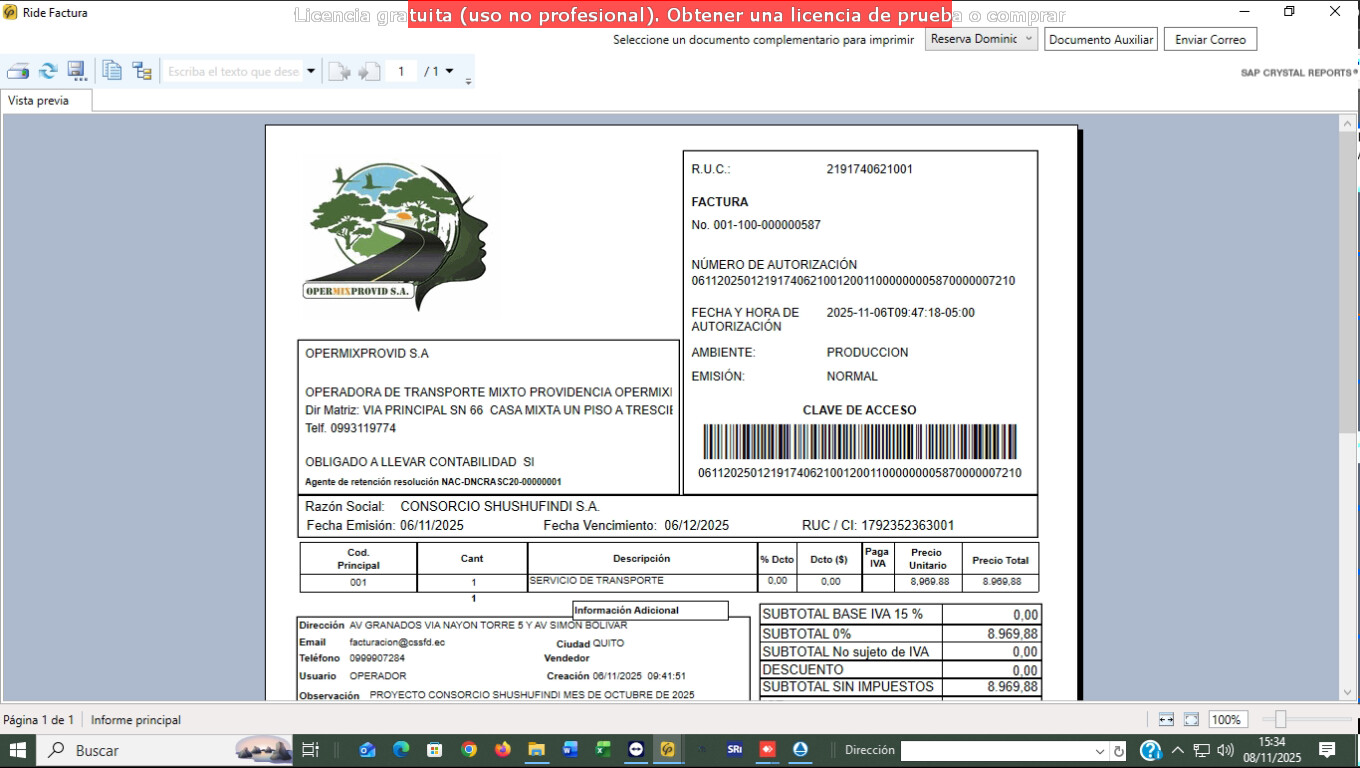Open the page count dropdown arrow
Image resolution: width=1360 pixels, height=768 pixels.
pos(449,71)
